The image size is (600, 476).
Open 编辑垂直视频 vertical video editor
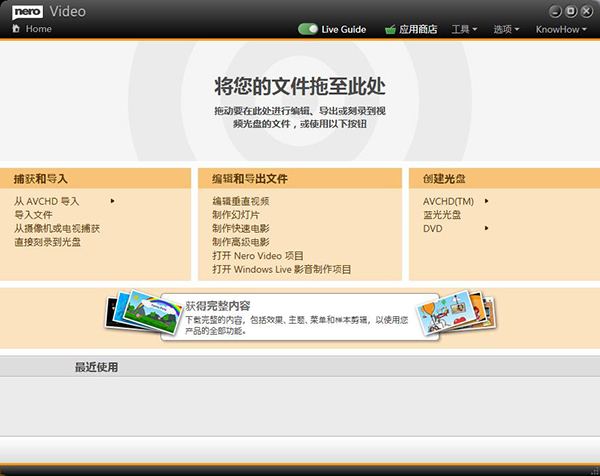coord(241,201)
